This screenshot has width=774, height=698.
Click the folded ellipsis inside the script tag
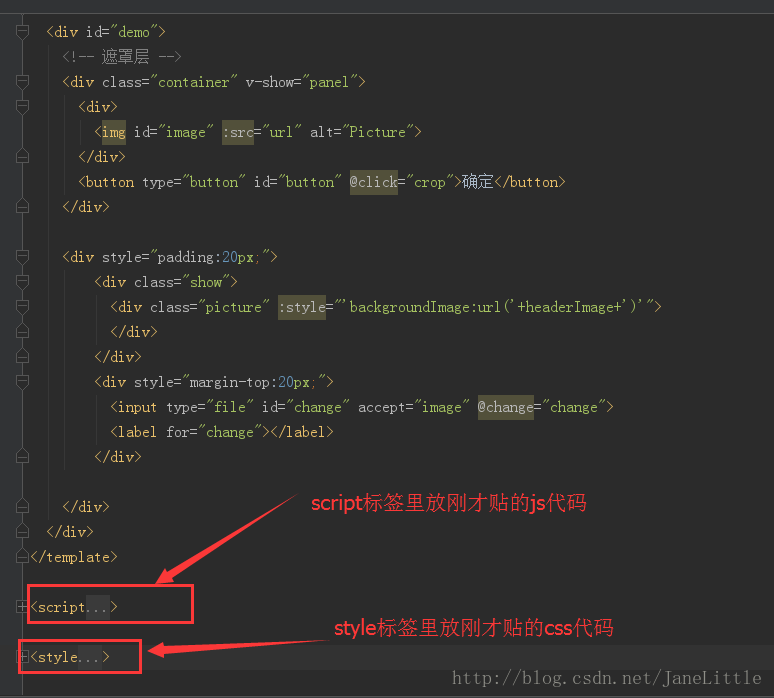click(97, 607)
